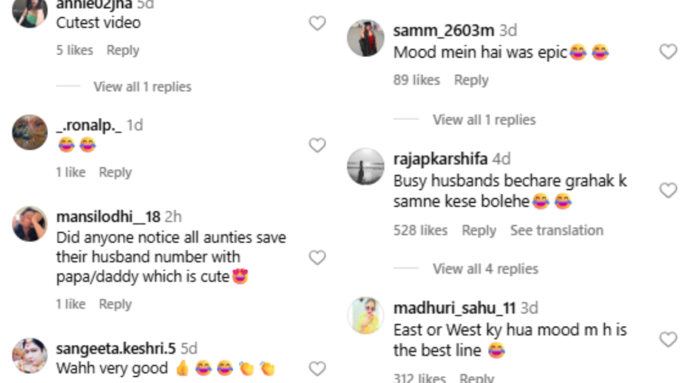Tap the heart on _.ronalp._ comment
This screenshot has width=680, height=383.
pyautogui.click(x=317, y=145)
